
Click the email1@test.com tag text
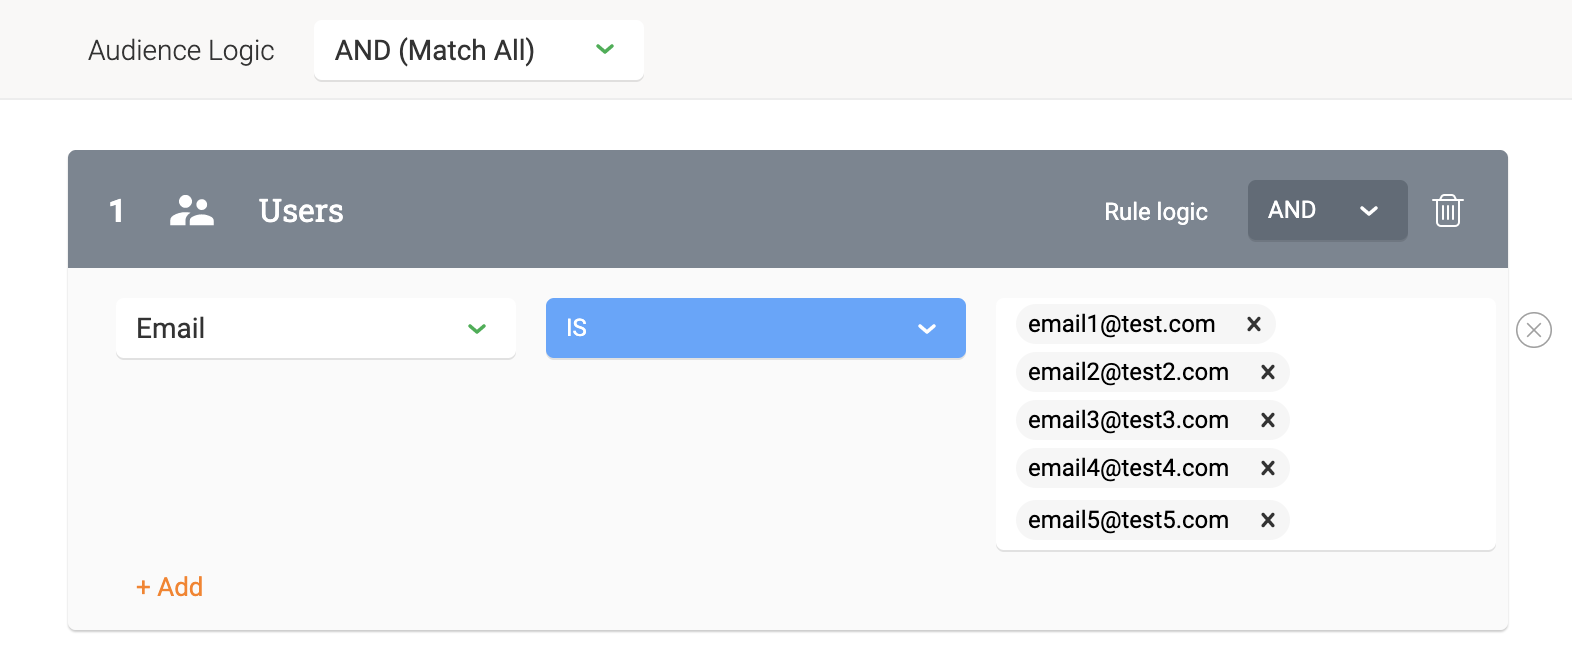click(x=1122, y=324)
